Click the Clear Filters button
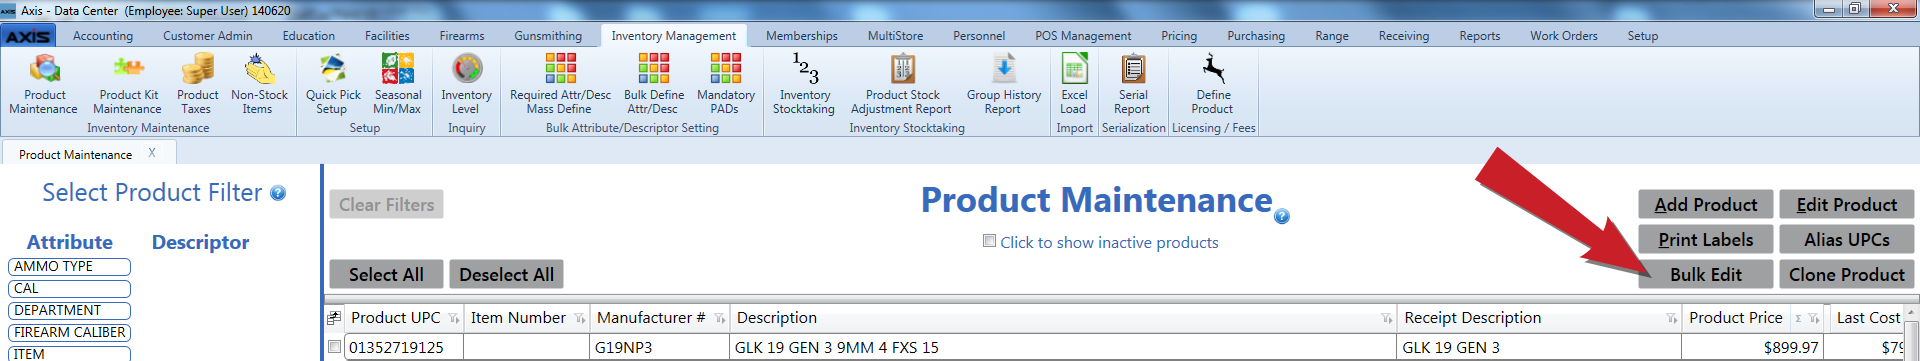 [386, 204]
